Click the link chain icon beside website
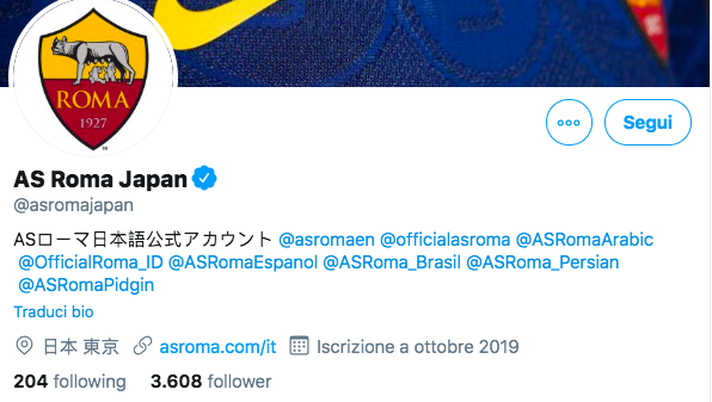Screen dimensions: 712x402 pos(142,347)
